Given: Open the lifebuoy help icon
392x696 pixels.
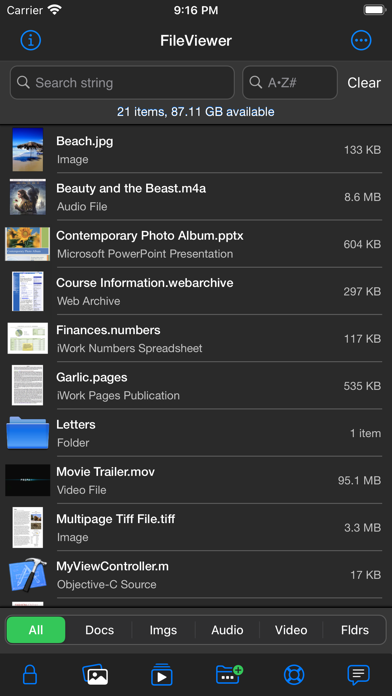Looking at the screenshot, I should click(294, 675).
